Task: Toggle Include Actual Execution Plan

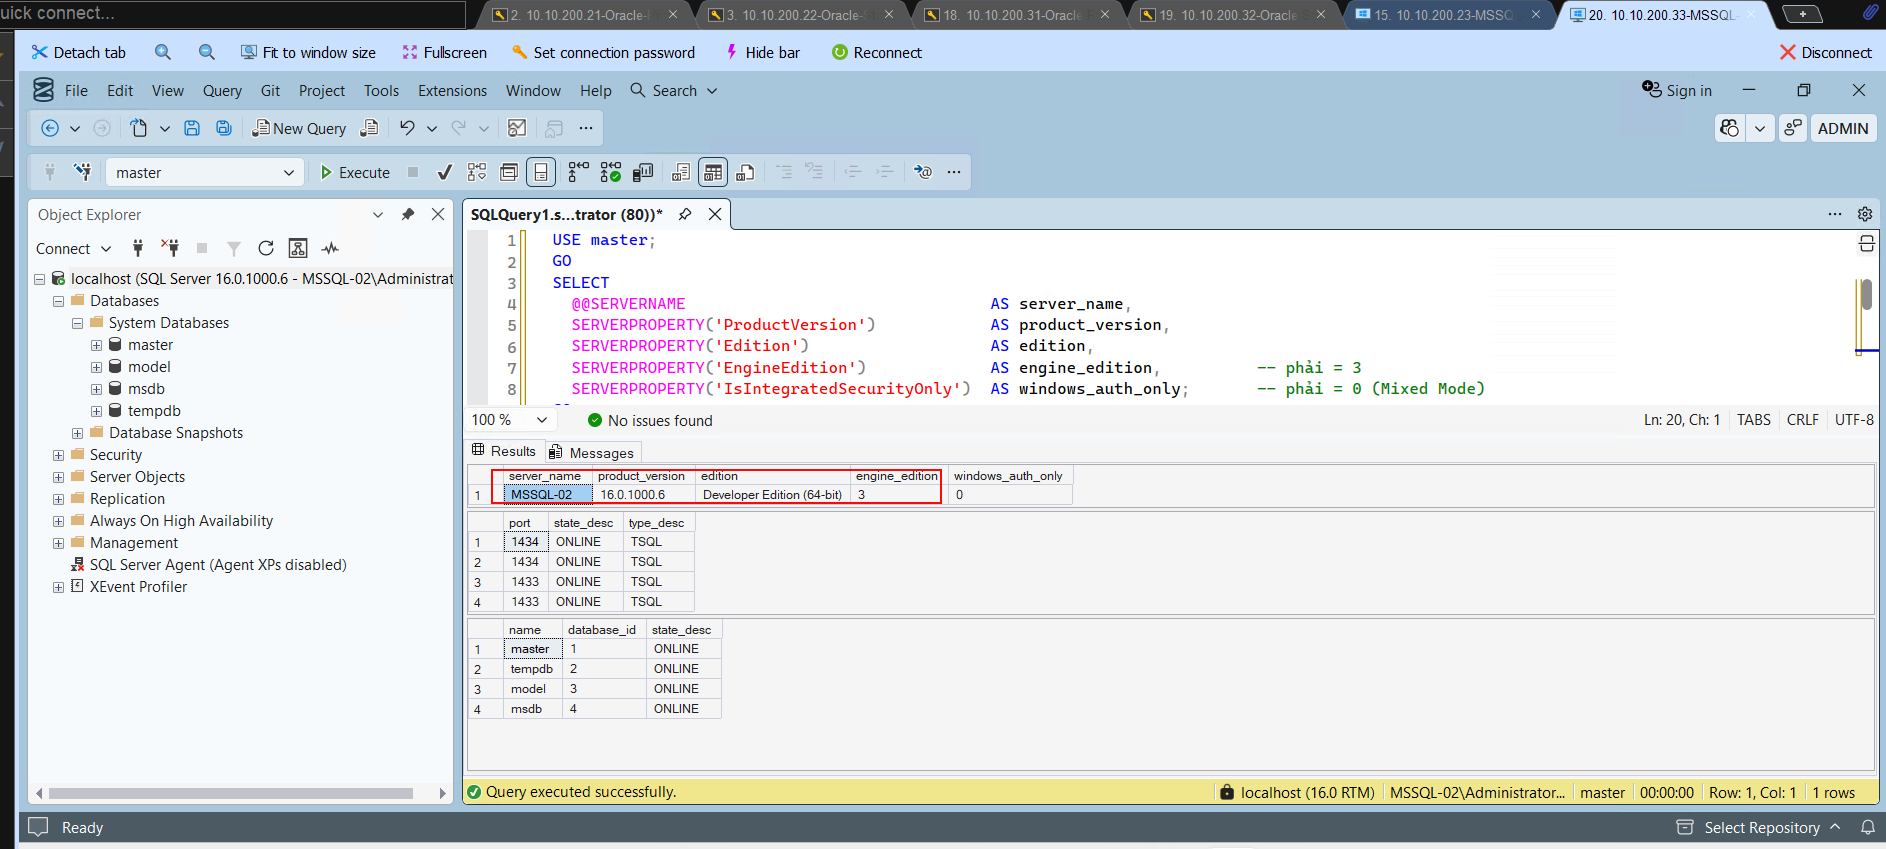Action: coord(579,172)
